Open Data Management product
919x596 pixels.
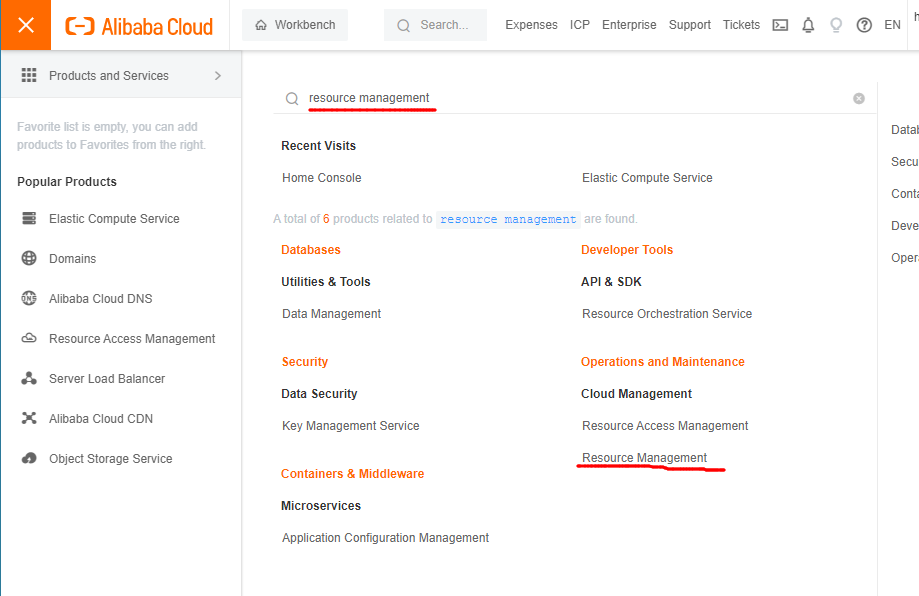tap(331, 314)
